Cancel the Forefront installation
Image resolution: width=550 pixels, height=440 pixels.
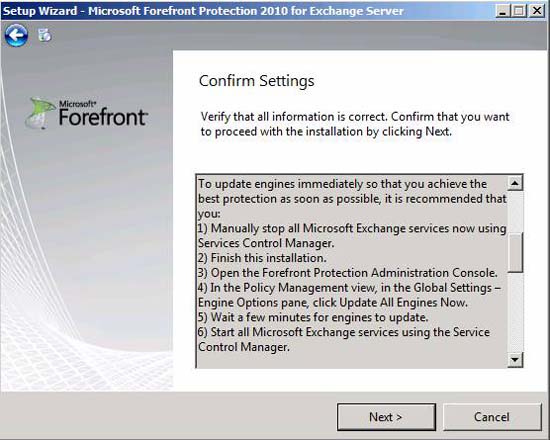492,417
